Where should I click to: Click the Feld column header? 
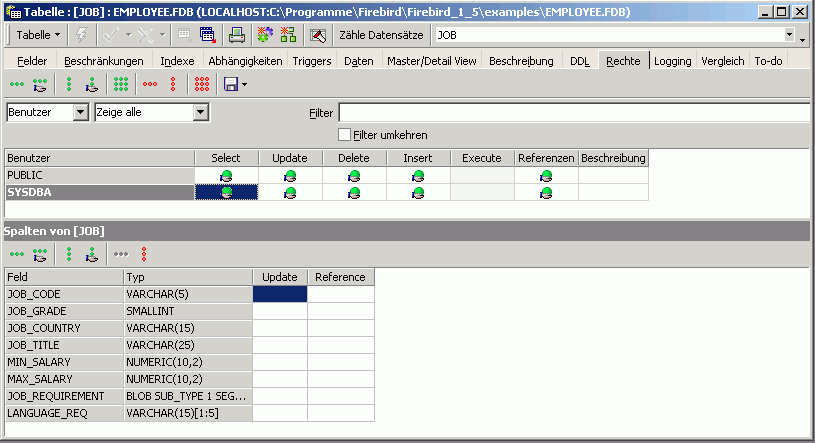[x=64, y=277]
